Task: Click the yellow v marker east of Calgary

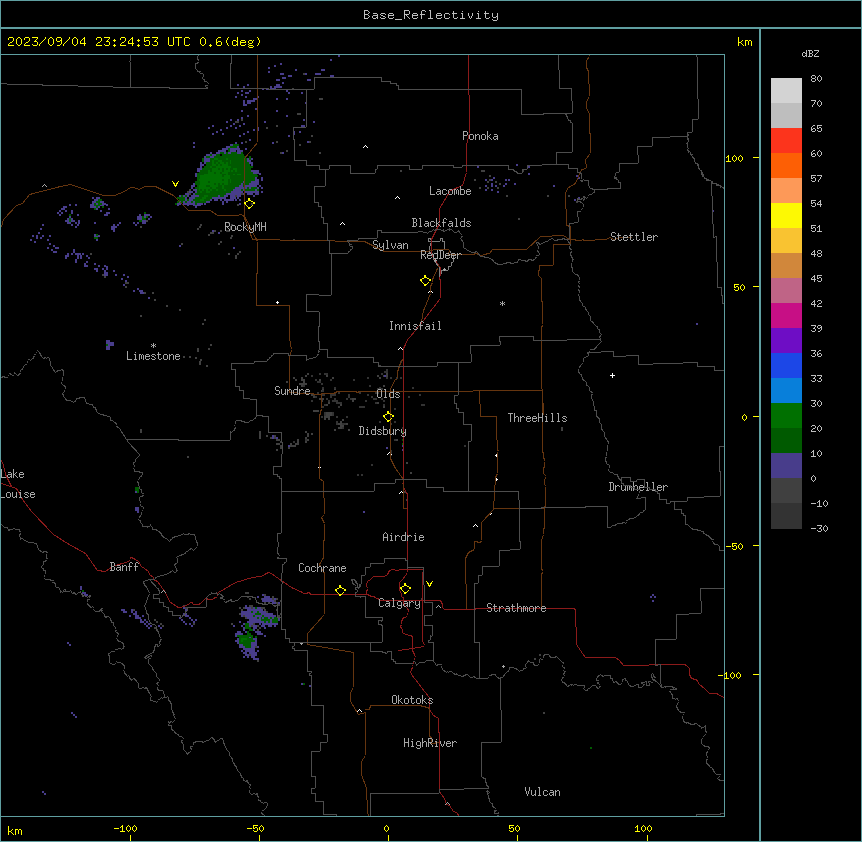Action: [x=429, y=584]
